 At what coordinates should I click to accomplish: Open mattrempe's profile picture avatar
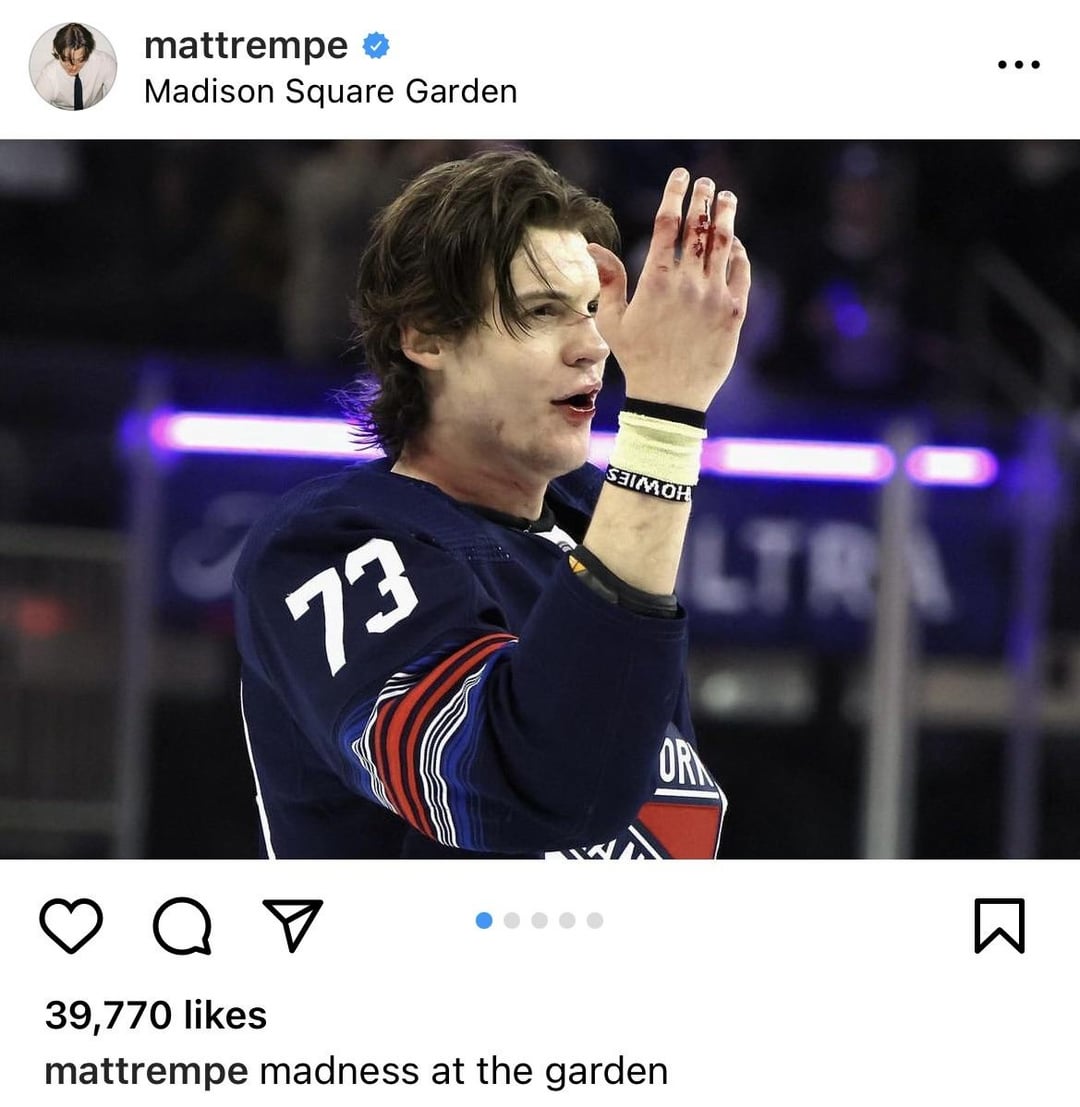pos(73,66)
